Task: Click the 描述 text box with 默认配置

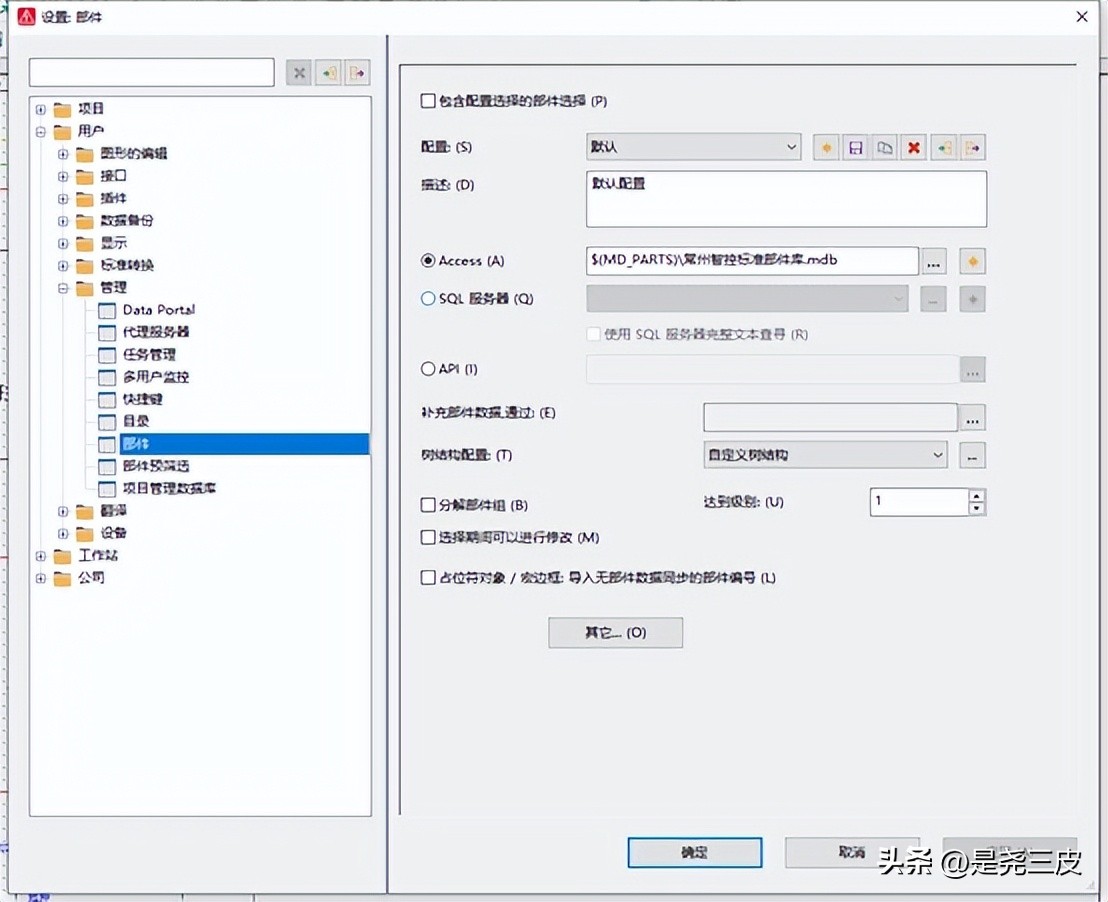Action: (786, 199)
